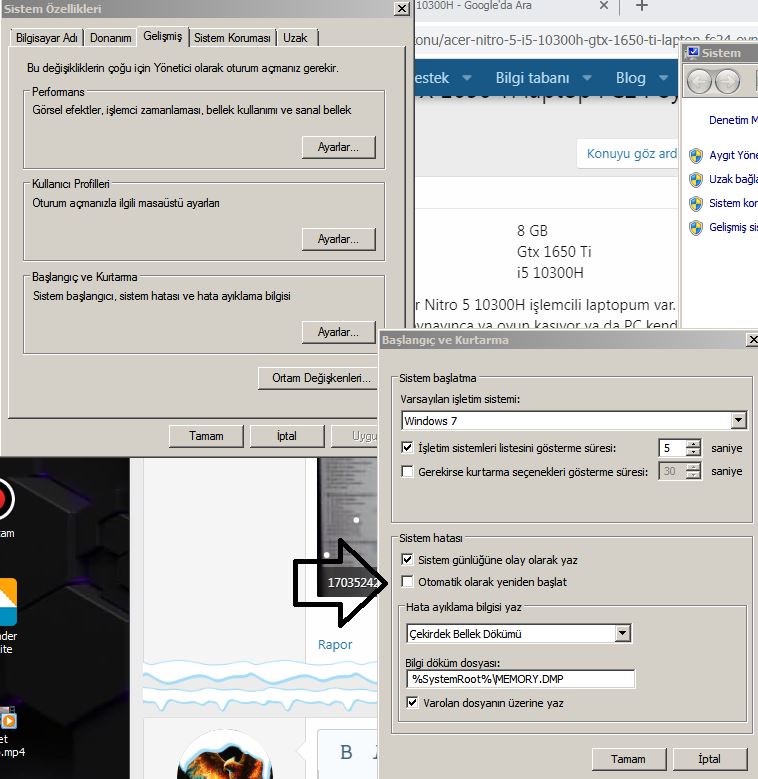Click forward arrow in Sistem window
Screen dimensions: 758x779
(x=728, y=81)
